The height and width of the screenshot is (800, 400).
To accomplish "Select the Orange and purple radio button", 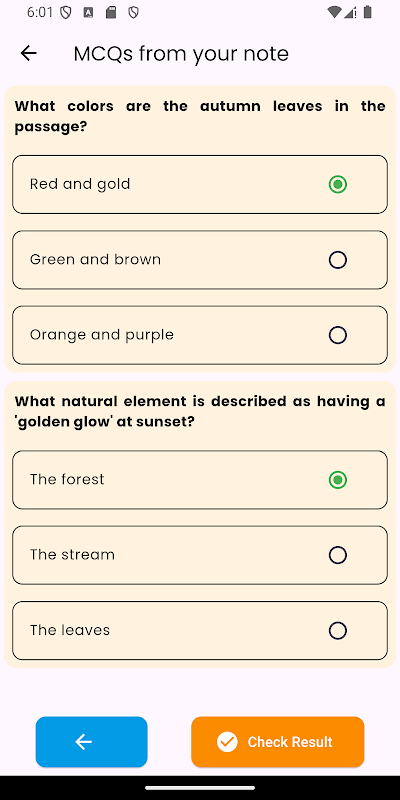I will pyautogui.click(x=338, y=335).
